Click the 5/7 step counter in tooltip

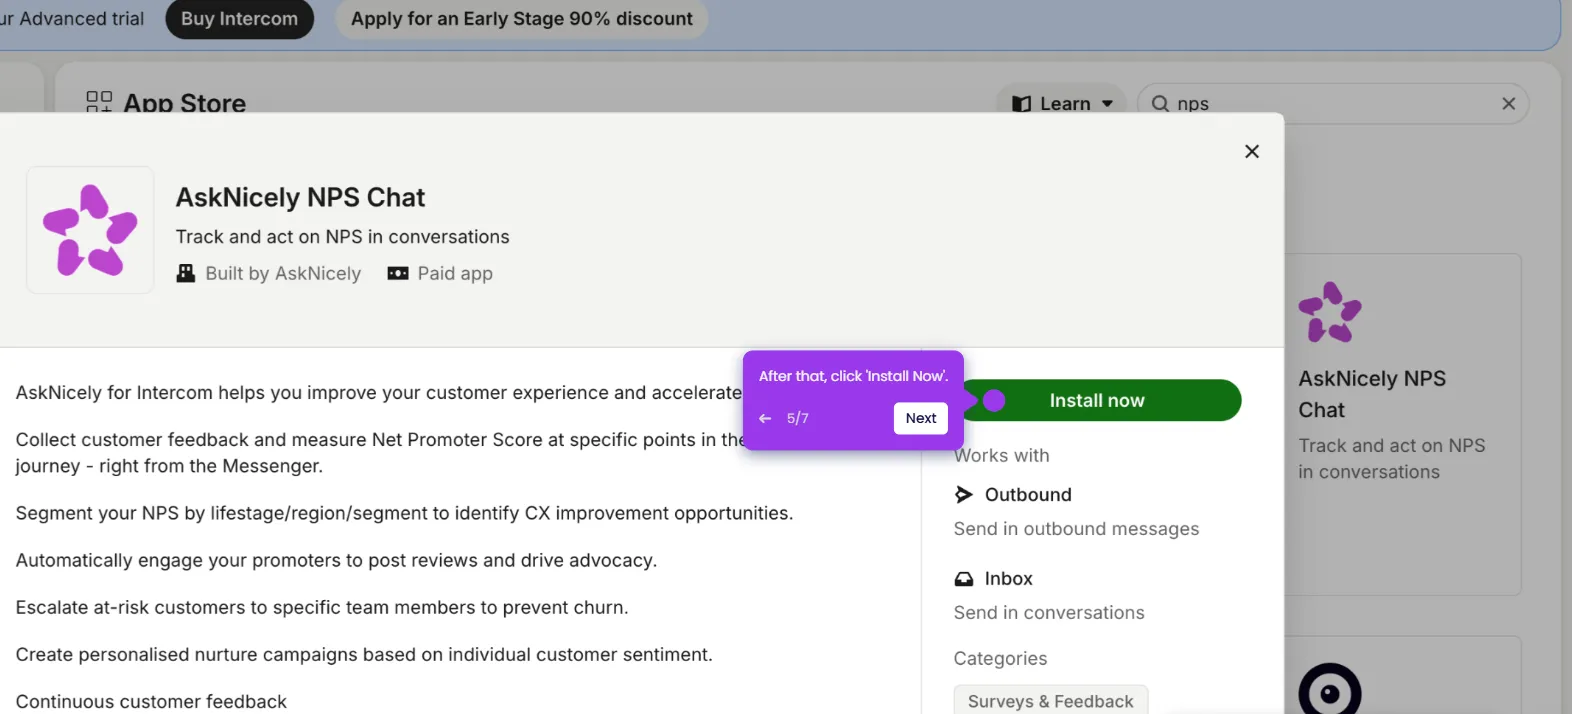[x=797, y=418]
